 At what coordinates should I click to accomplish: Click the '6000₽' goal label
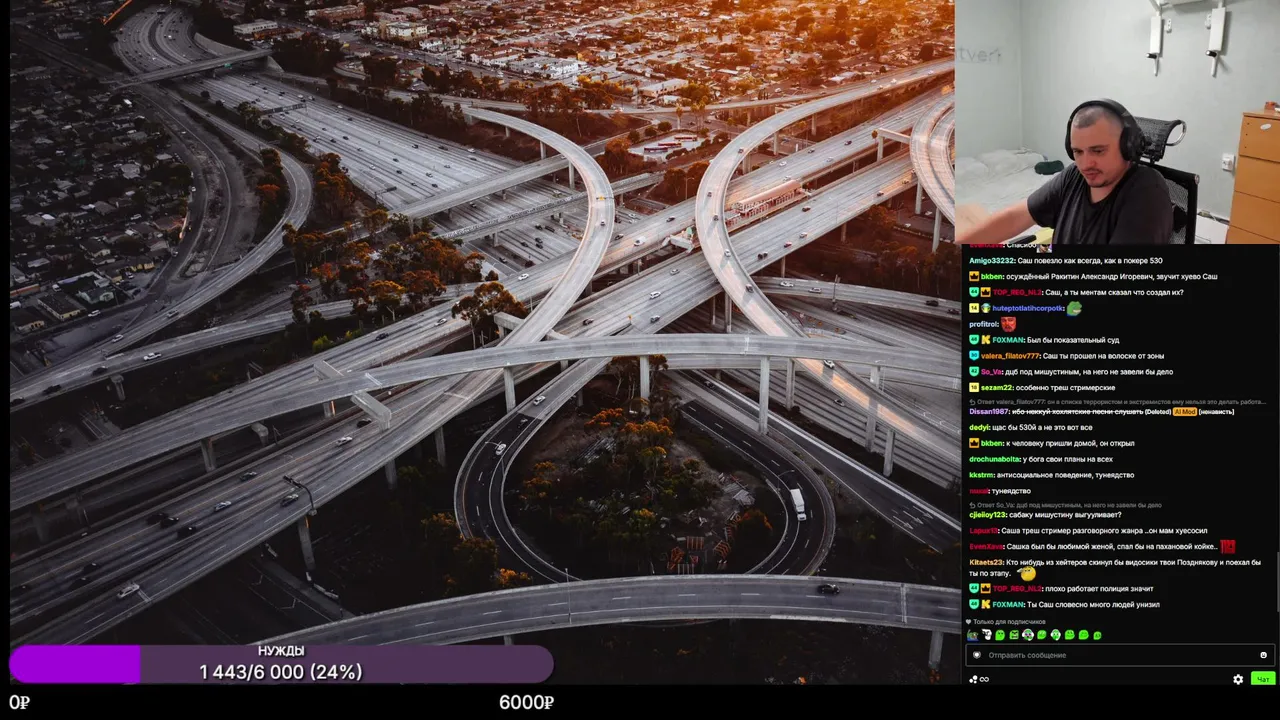526,702
